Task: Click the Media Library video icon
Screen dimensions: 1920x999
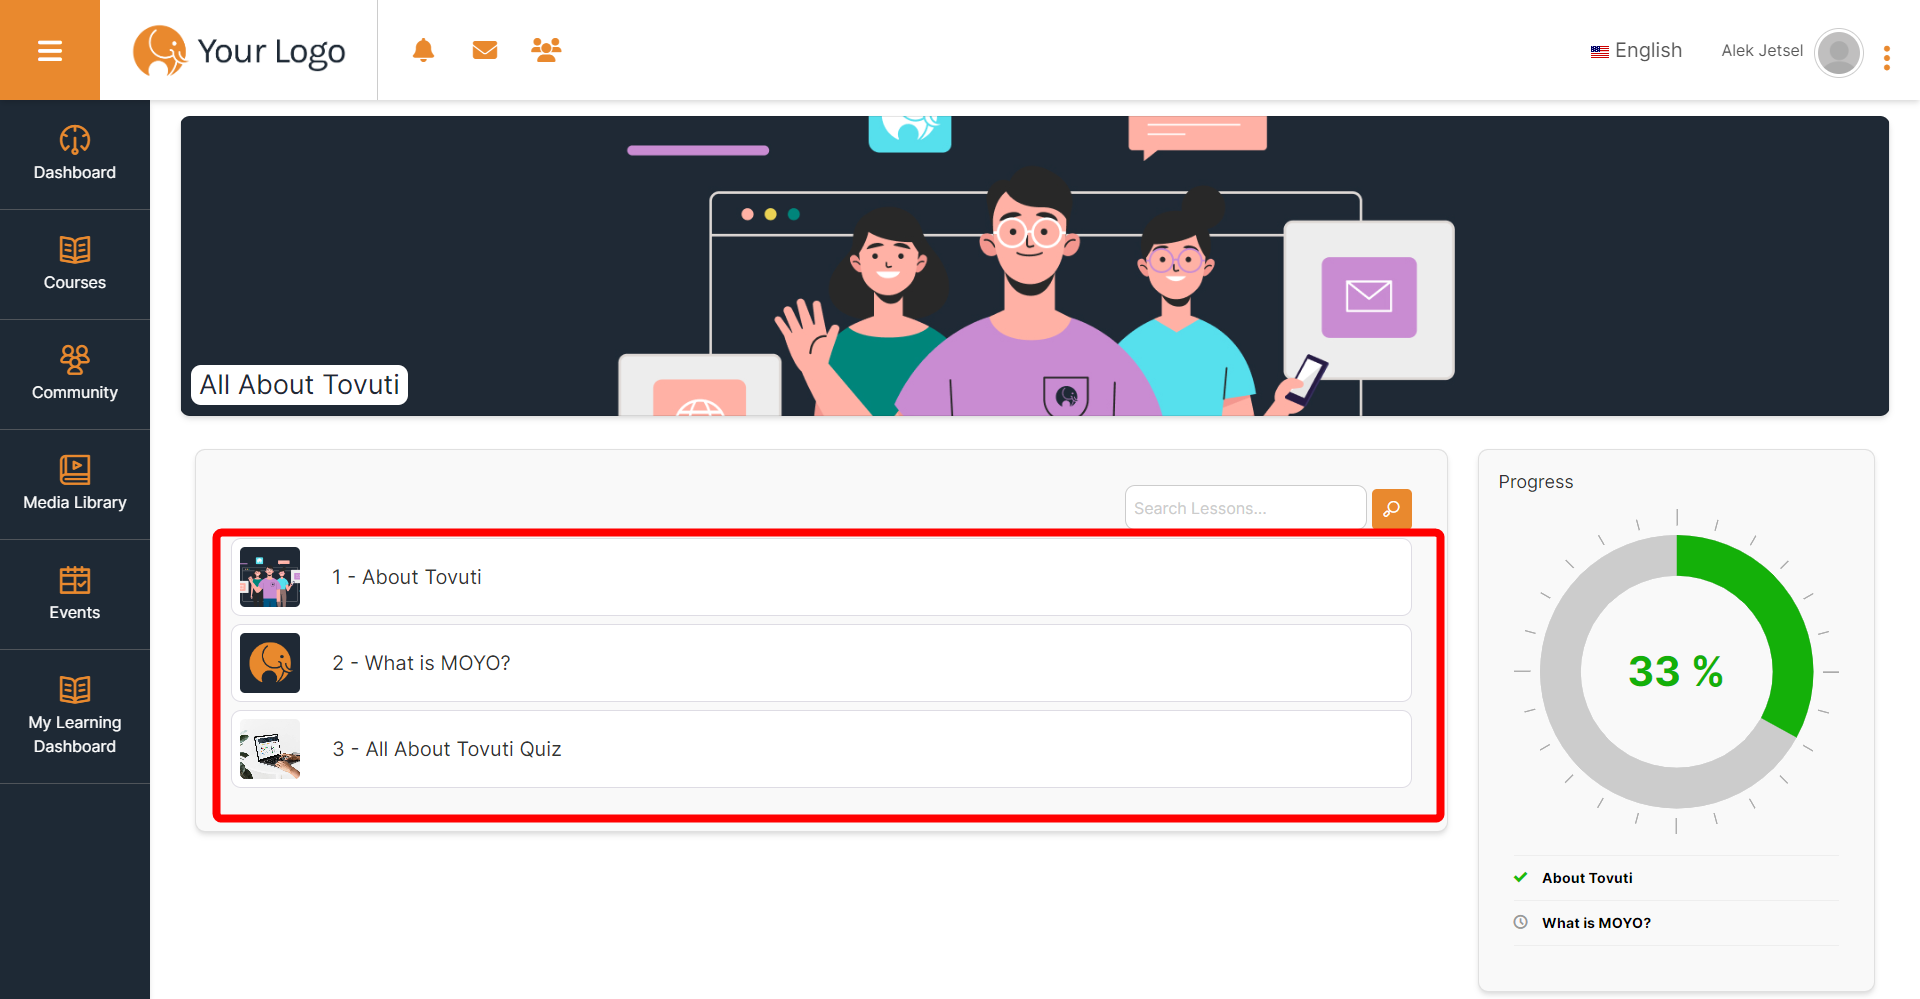Action: tap(75, 469)
